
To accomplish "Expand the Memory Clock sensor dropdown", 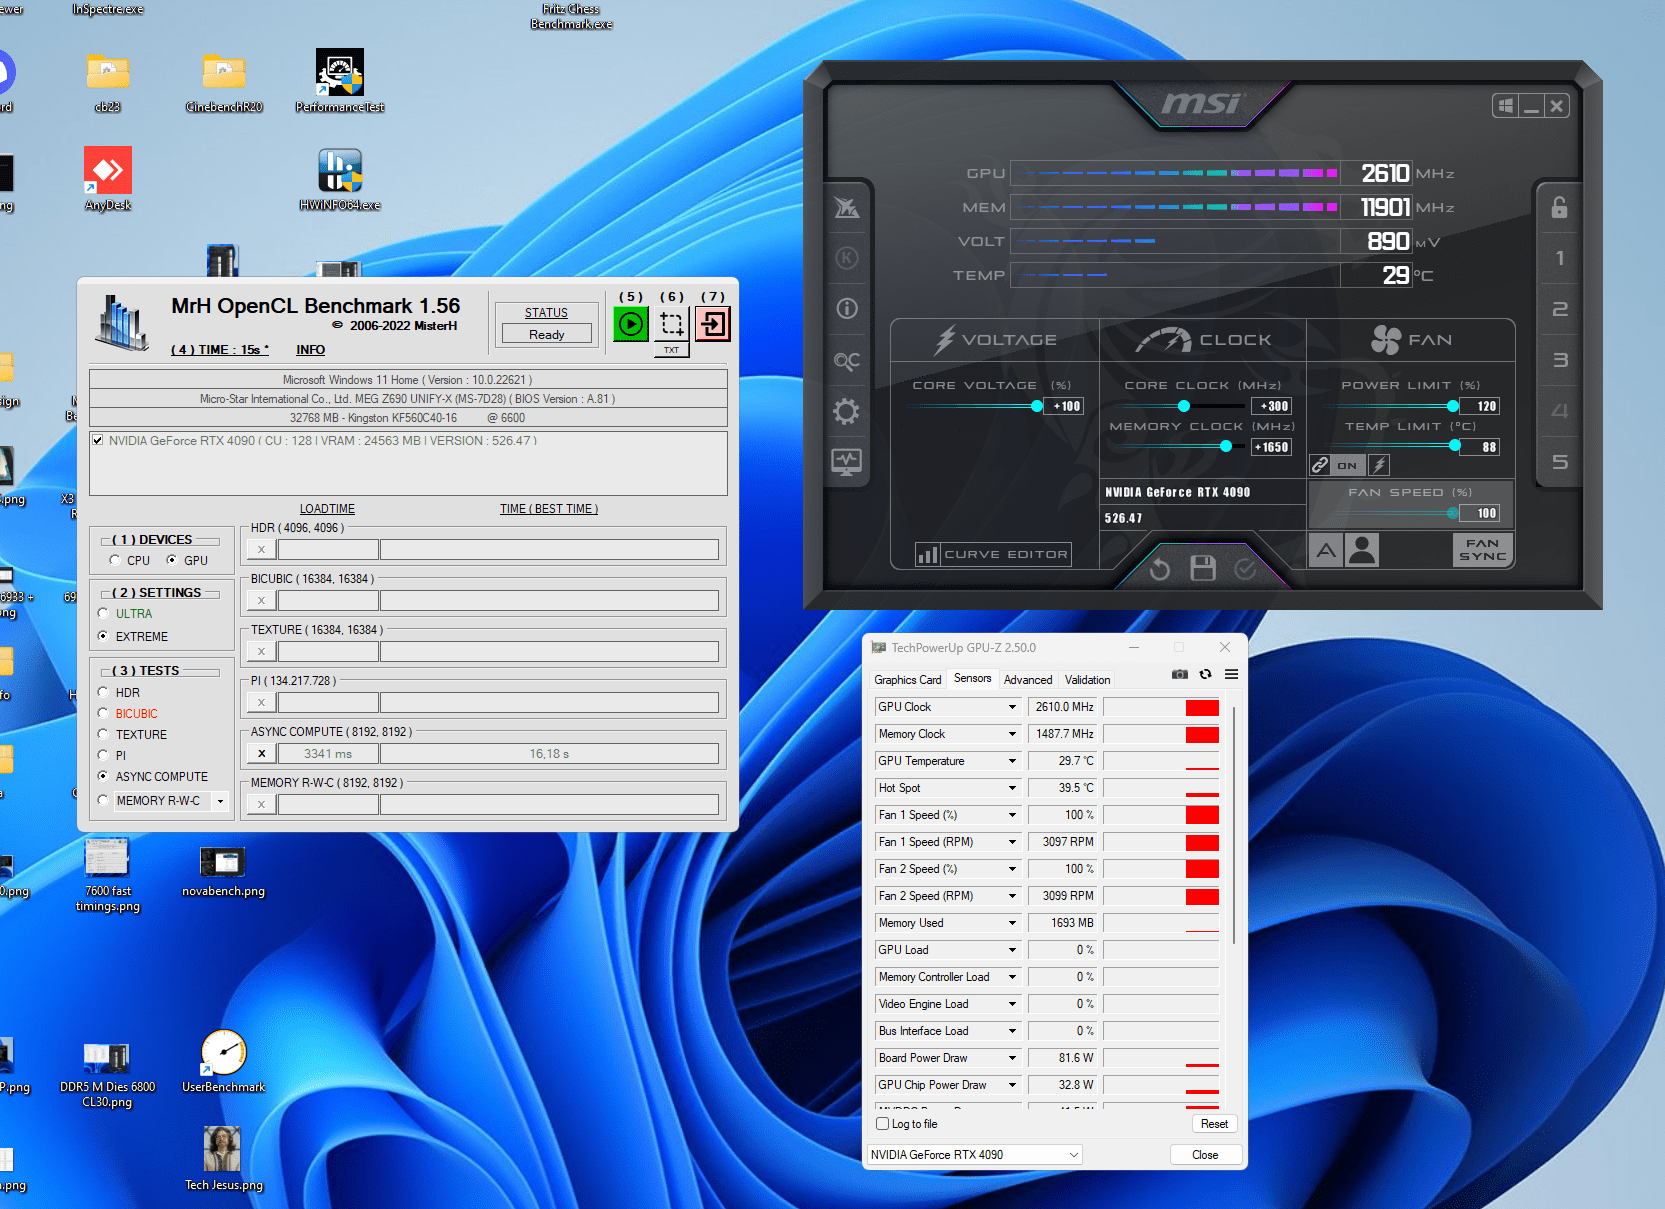I will coord(1012,734).
